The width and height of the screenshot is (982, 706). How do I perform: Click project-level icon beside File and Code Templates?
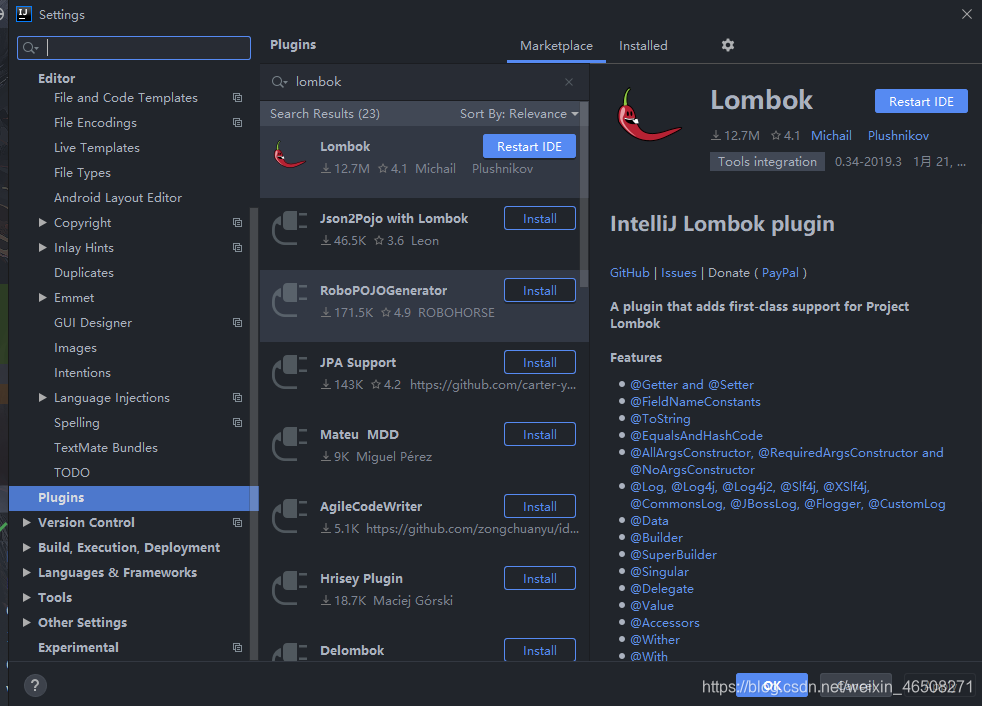pyautogui.click(x=237, y=98)
